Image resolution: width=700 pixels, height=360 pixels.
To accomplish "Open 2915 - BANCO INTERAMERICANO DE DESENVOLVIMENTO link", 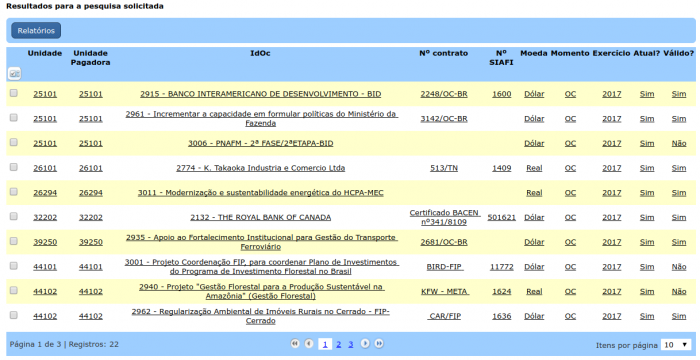I will pos(261,94).
